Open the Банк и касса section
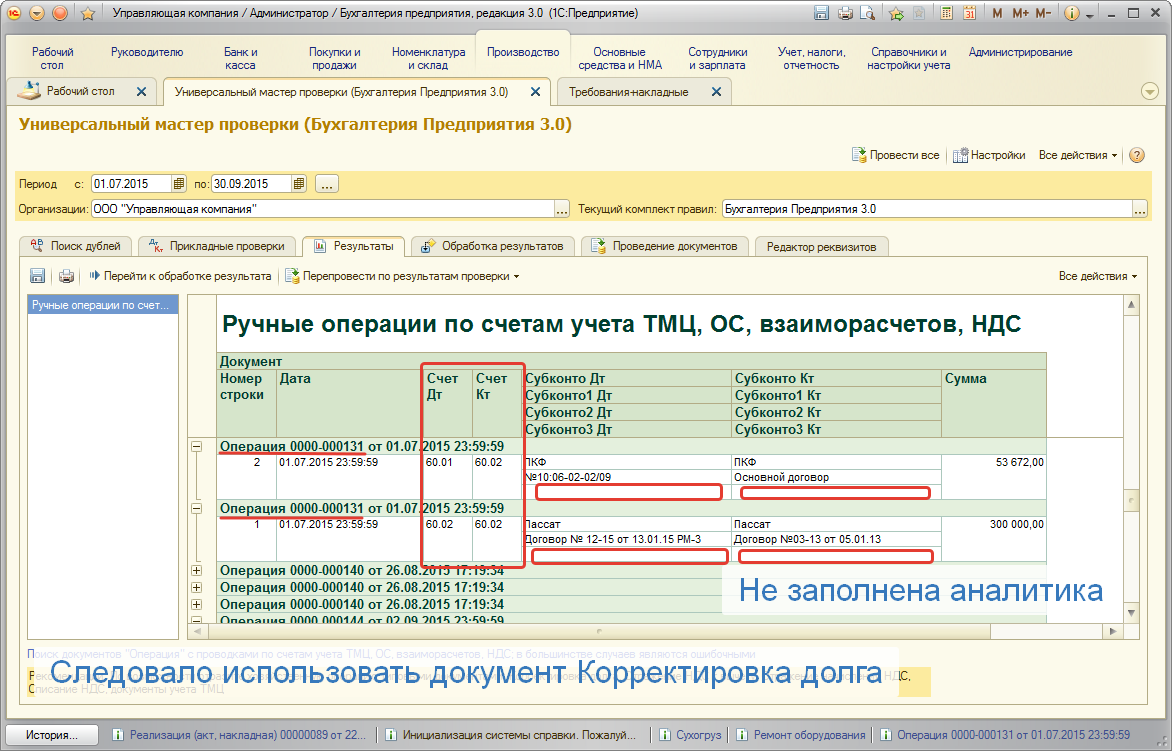This screenshot has height=751, width=1172. 241,58
